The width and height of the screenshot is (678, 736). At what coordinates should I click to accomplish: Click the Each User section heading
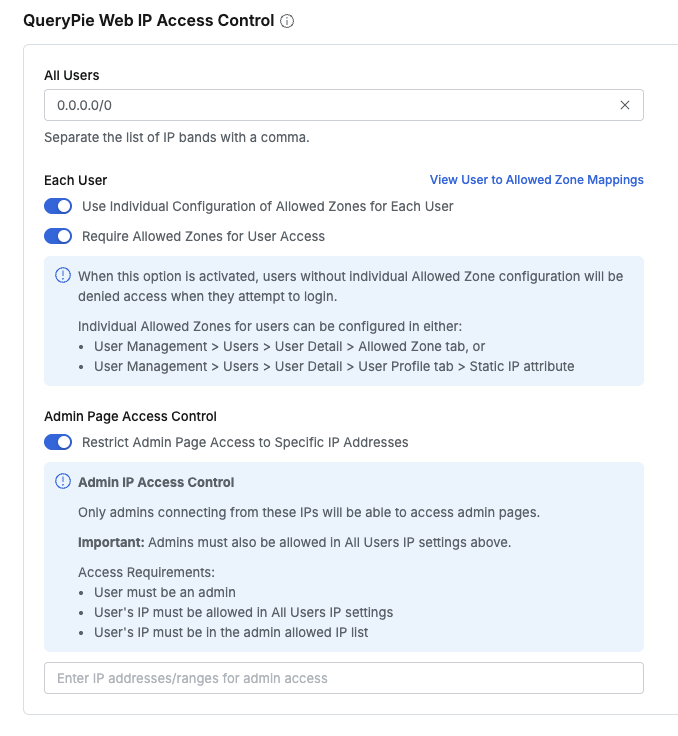pyautogui.click(x=76, y=180)
